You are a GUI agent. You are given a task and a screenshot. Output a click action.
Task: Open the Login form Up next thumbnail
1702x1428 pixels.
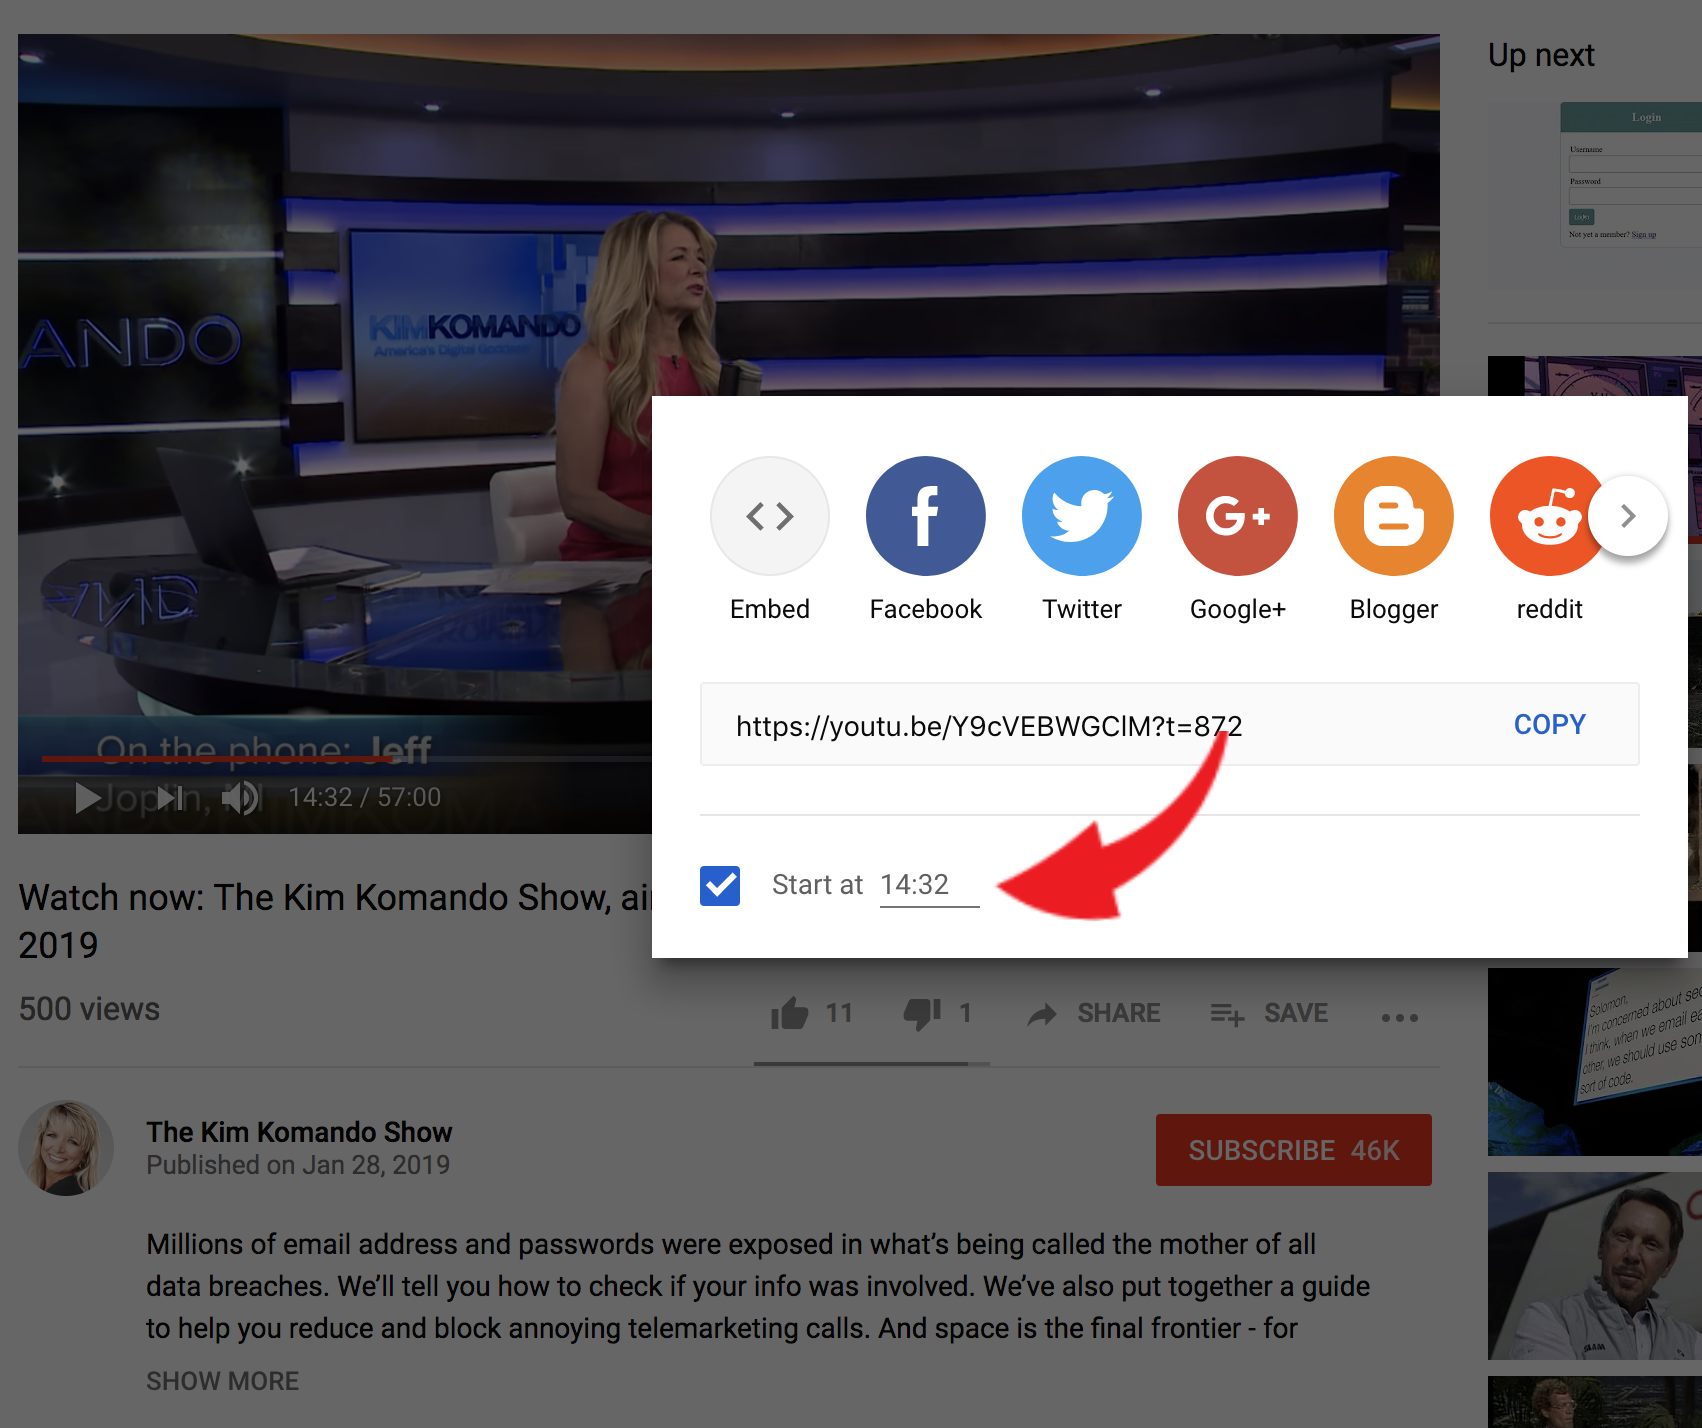(x=1595, y=196)
